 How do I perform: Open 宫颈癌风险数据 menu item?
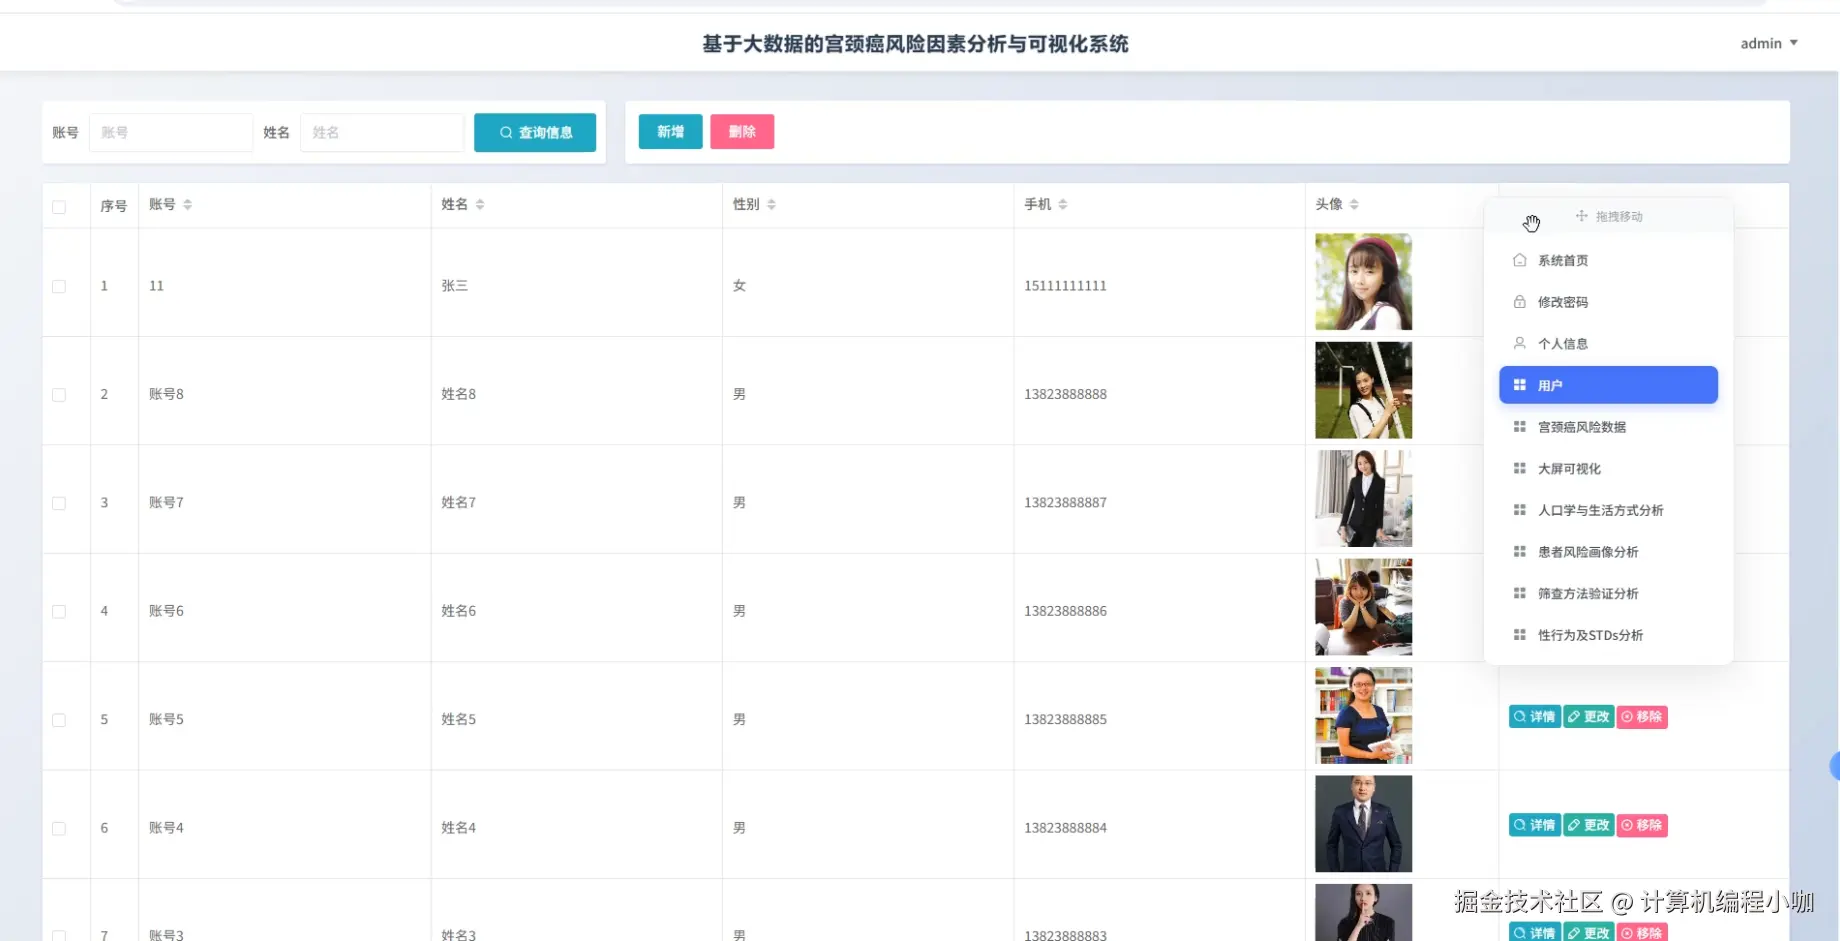[x=1608, y=427]
